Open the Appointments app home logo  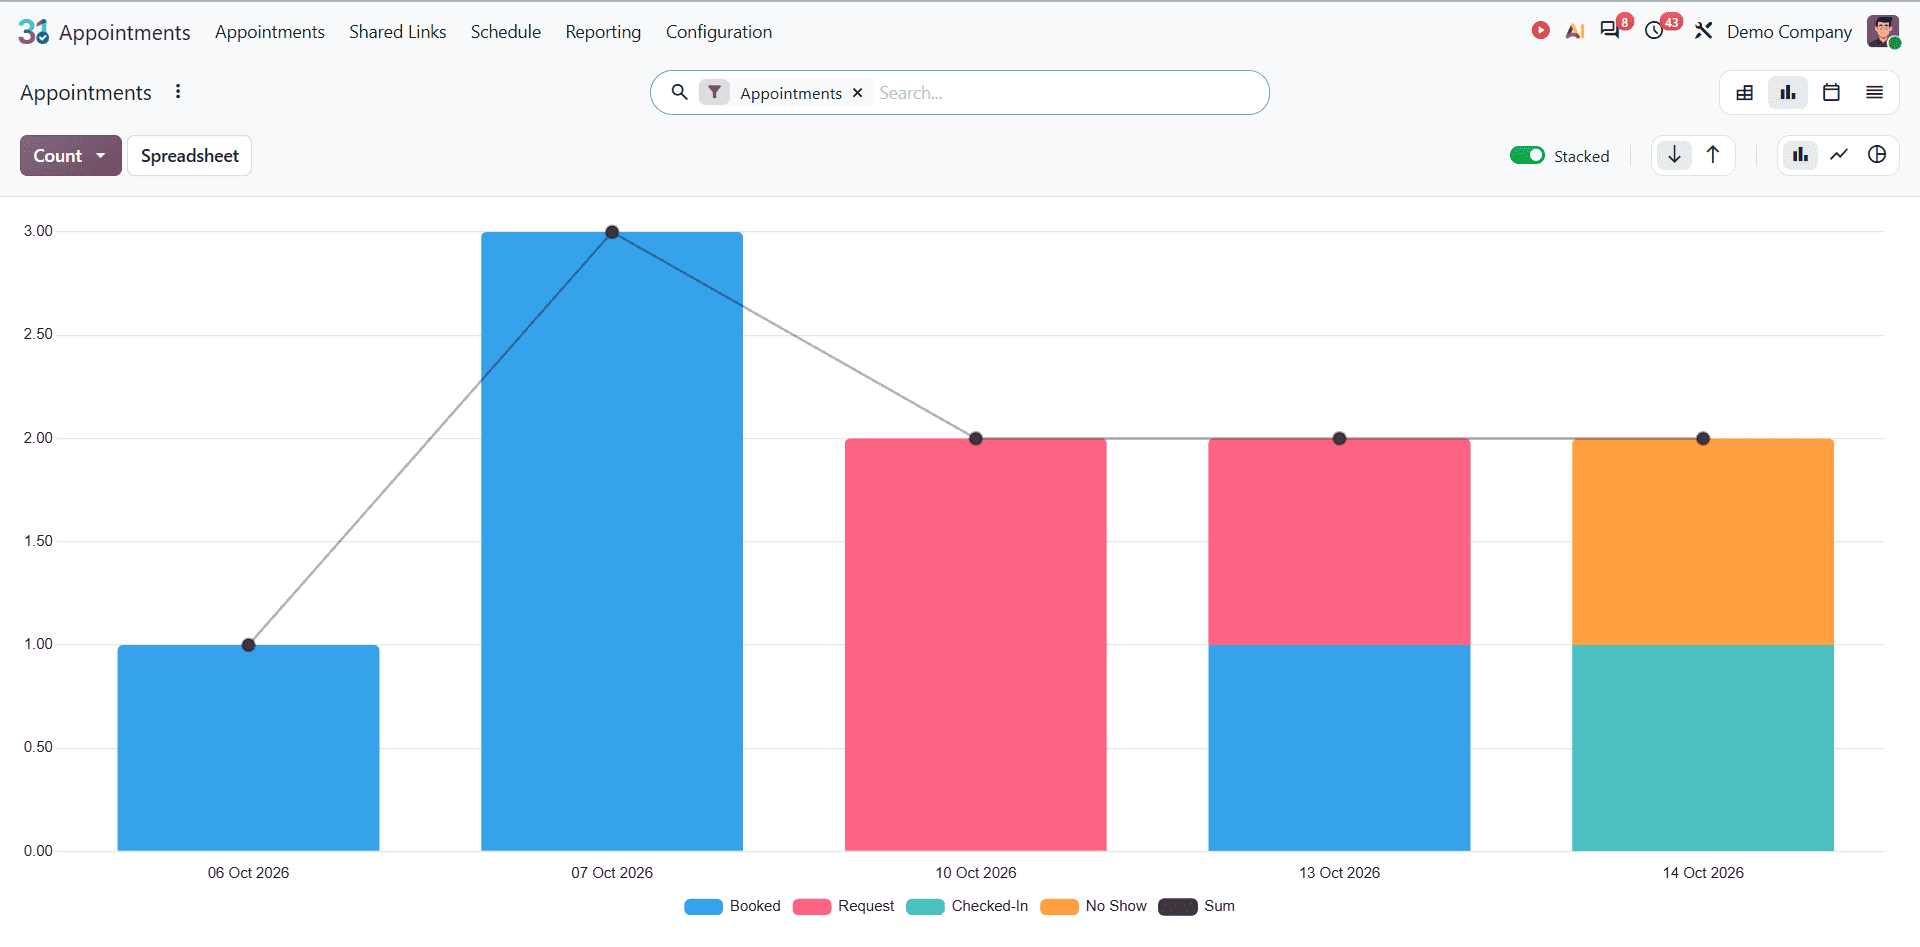33,32
